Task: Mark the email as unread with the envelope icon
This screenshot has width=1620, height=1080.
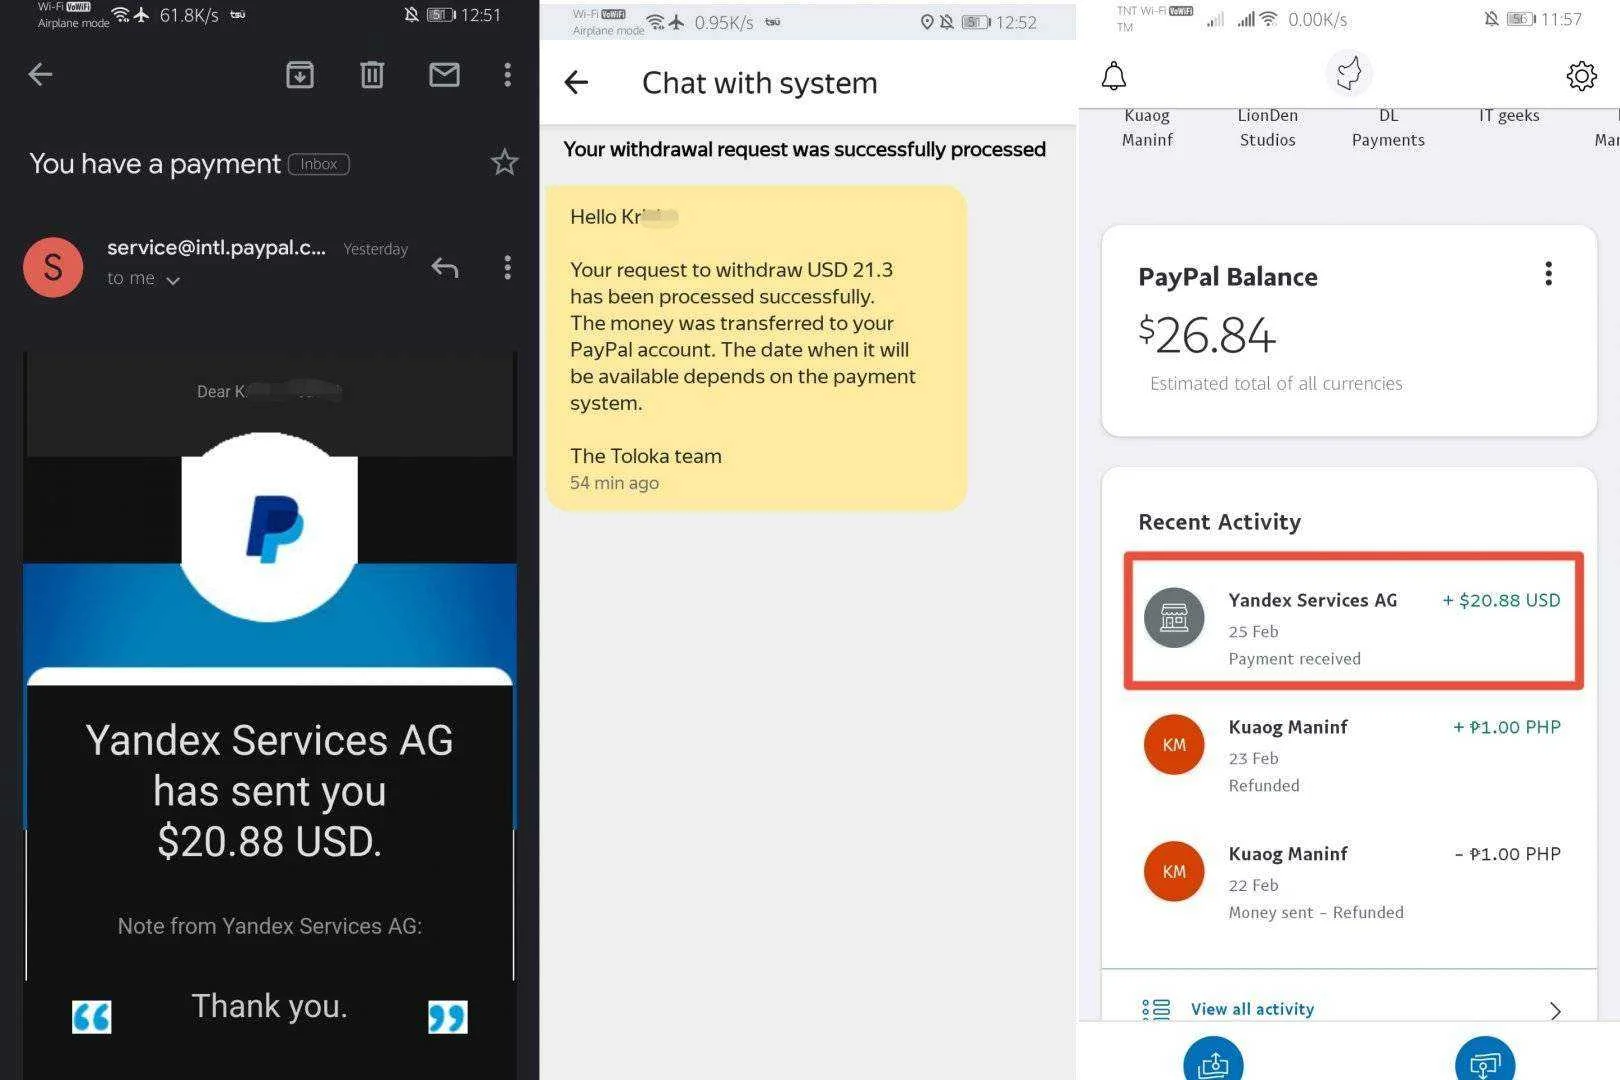Action: pos(444,74)
